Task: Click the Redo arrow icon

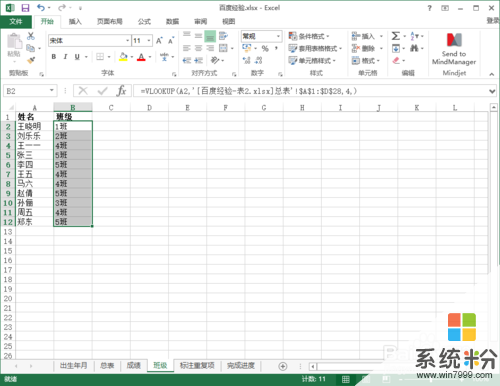Action: point(62,8)
